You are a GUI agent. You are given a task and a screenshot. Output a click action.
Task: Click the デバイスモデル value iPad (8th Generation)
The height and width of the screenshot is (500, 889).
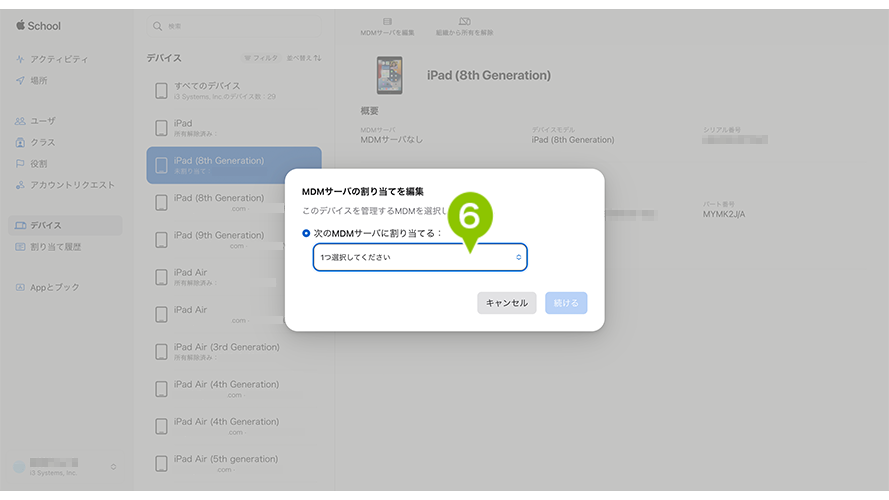point(573,139)
